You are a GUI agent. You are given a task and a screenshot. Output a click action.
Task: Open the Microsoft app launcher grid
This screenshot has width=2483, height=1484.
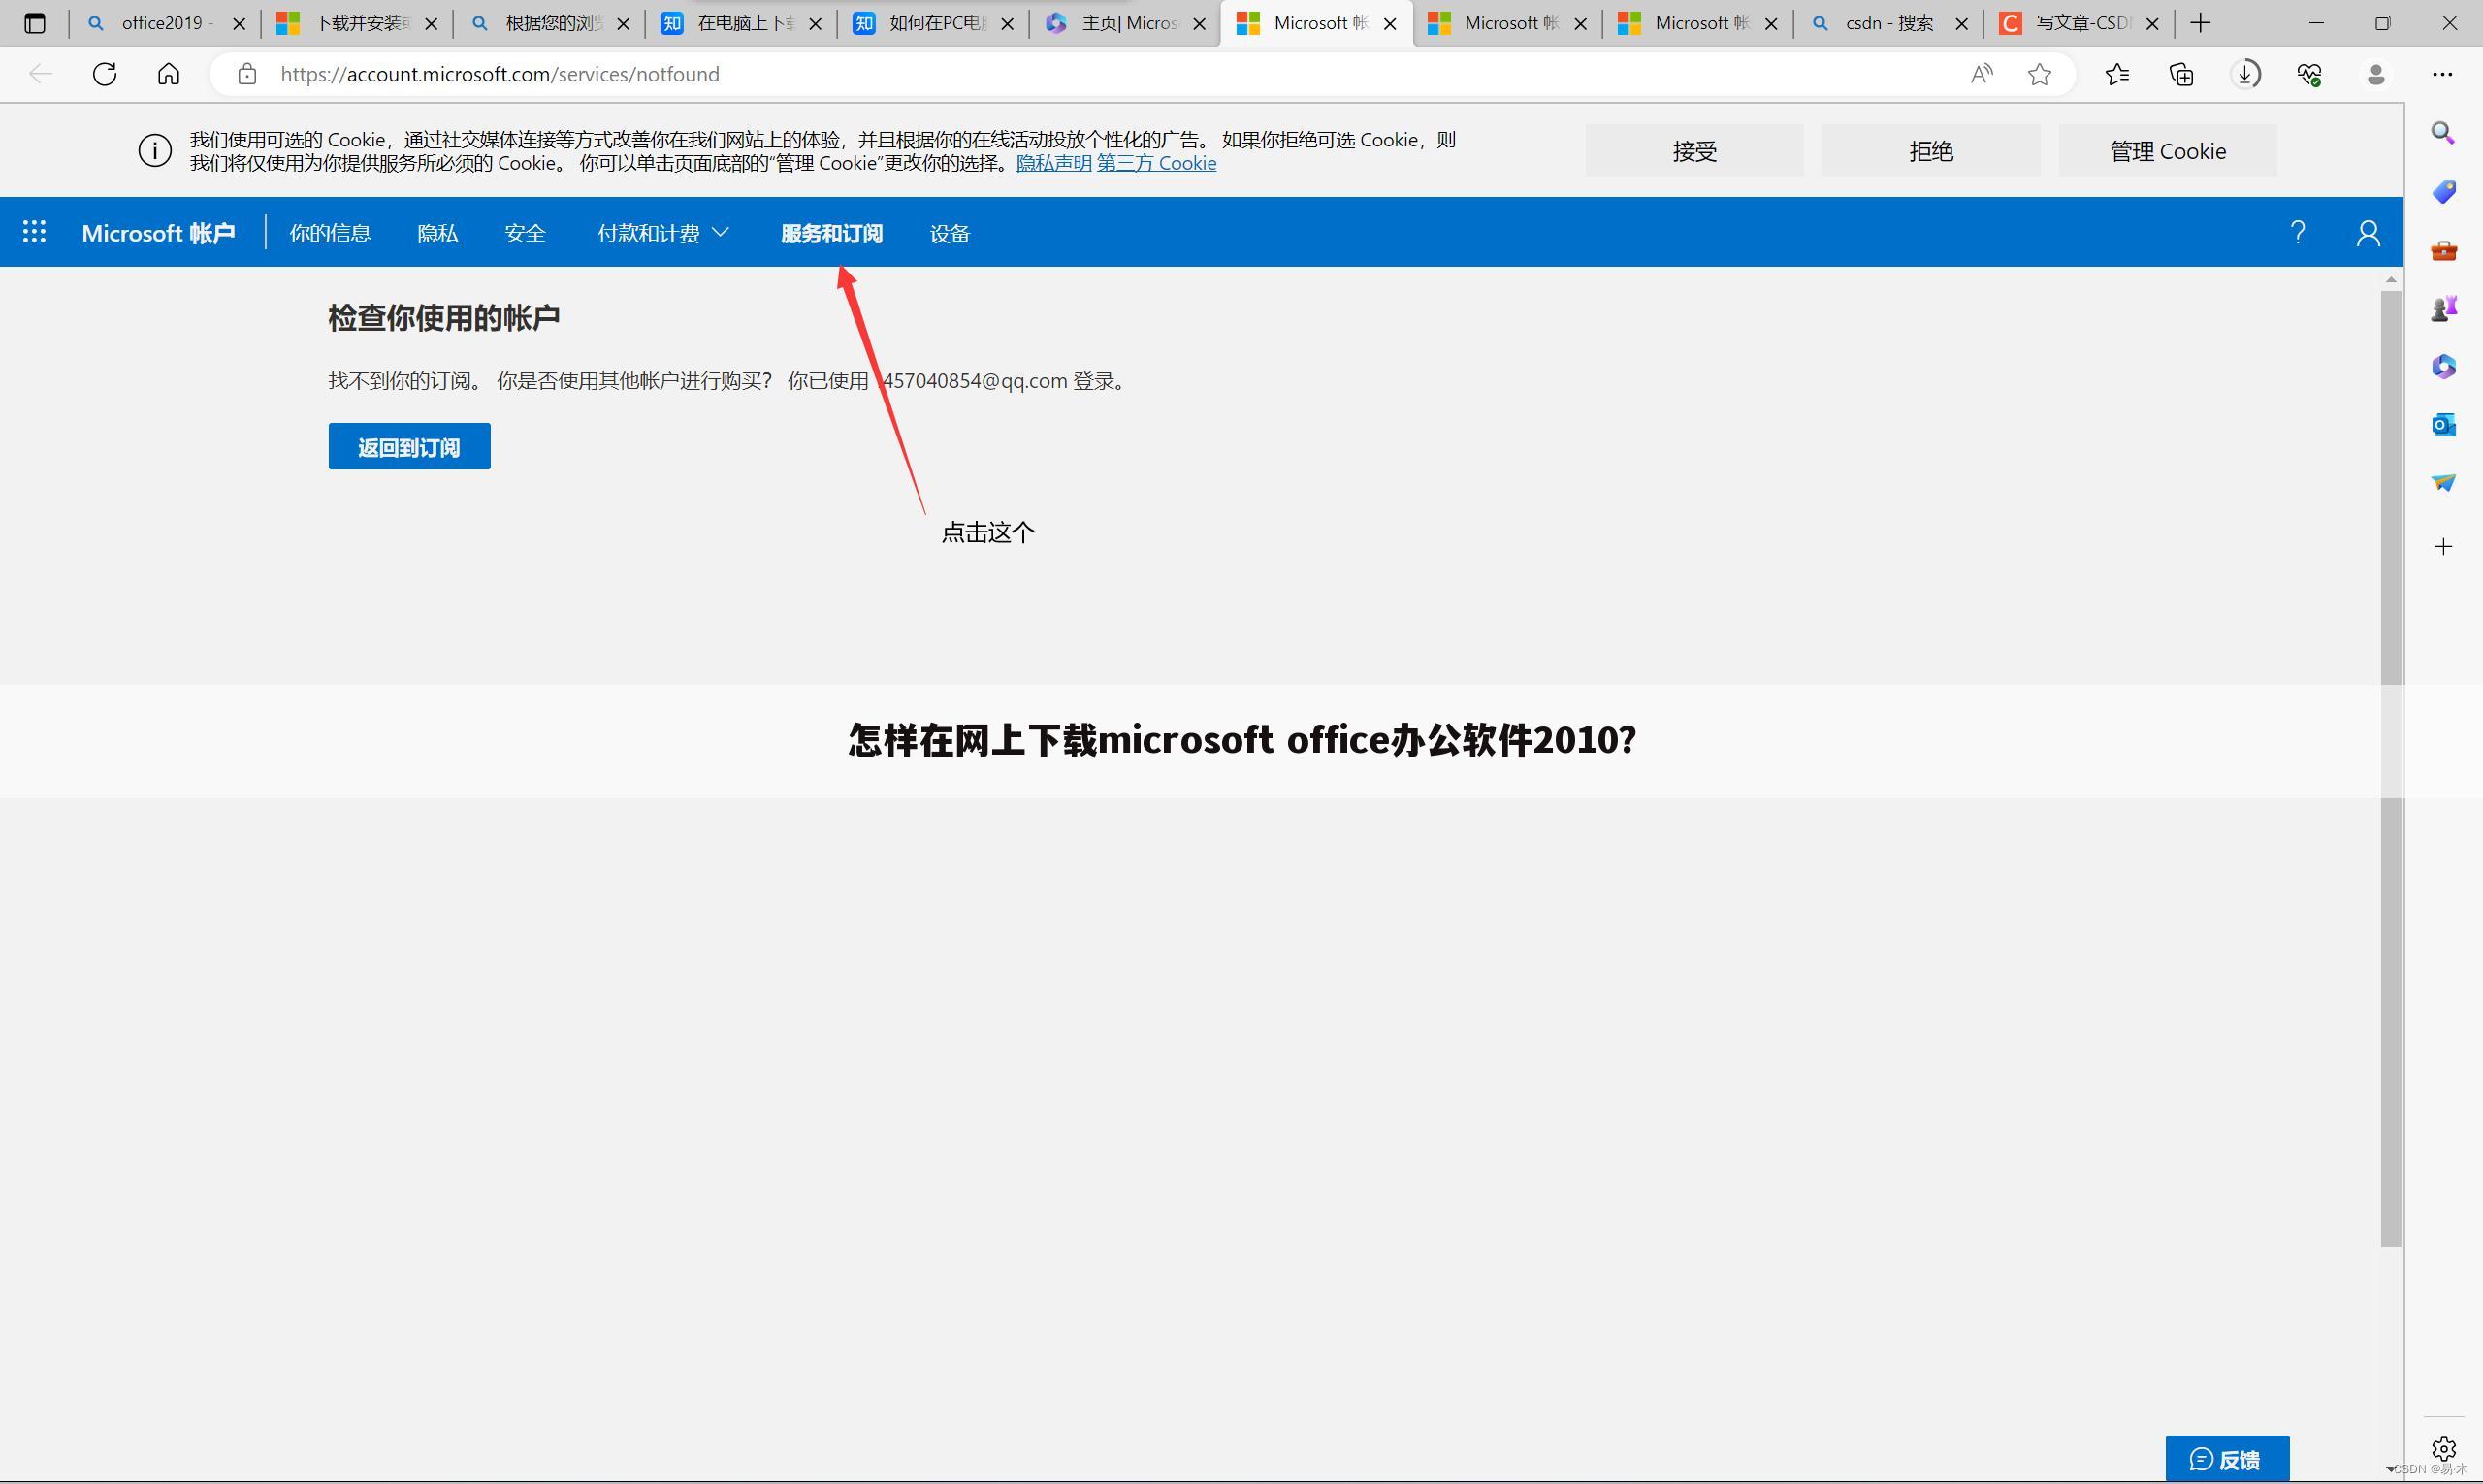(34, 232)
